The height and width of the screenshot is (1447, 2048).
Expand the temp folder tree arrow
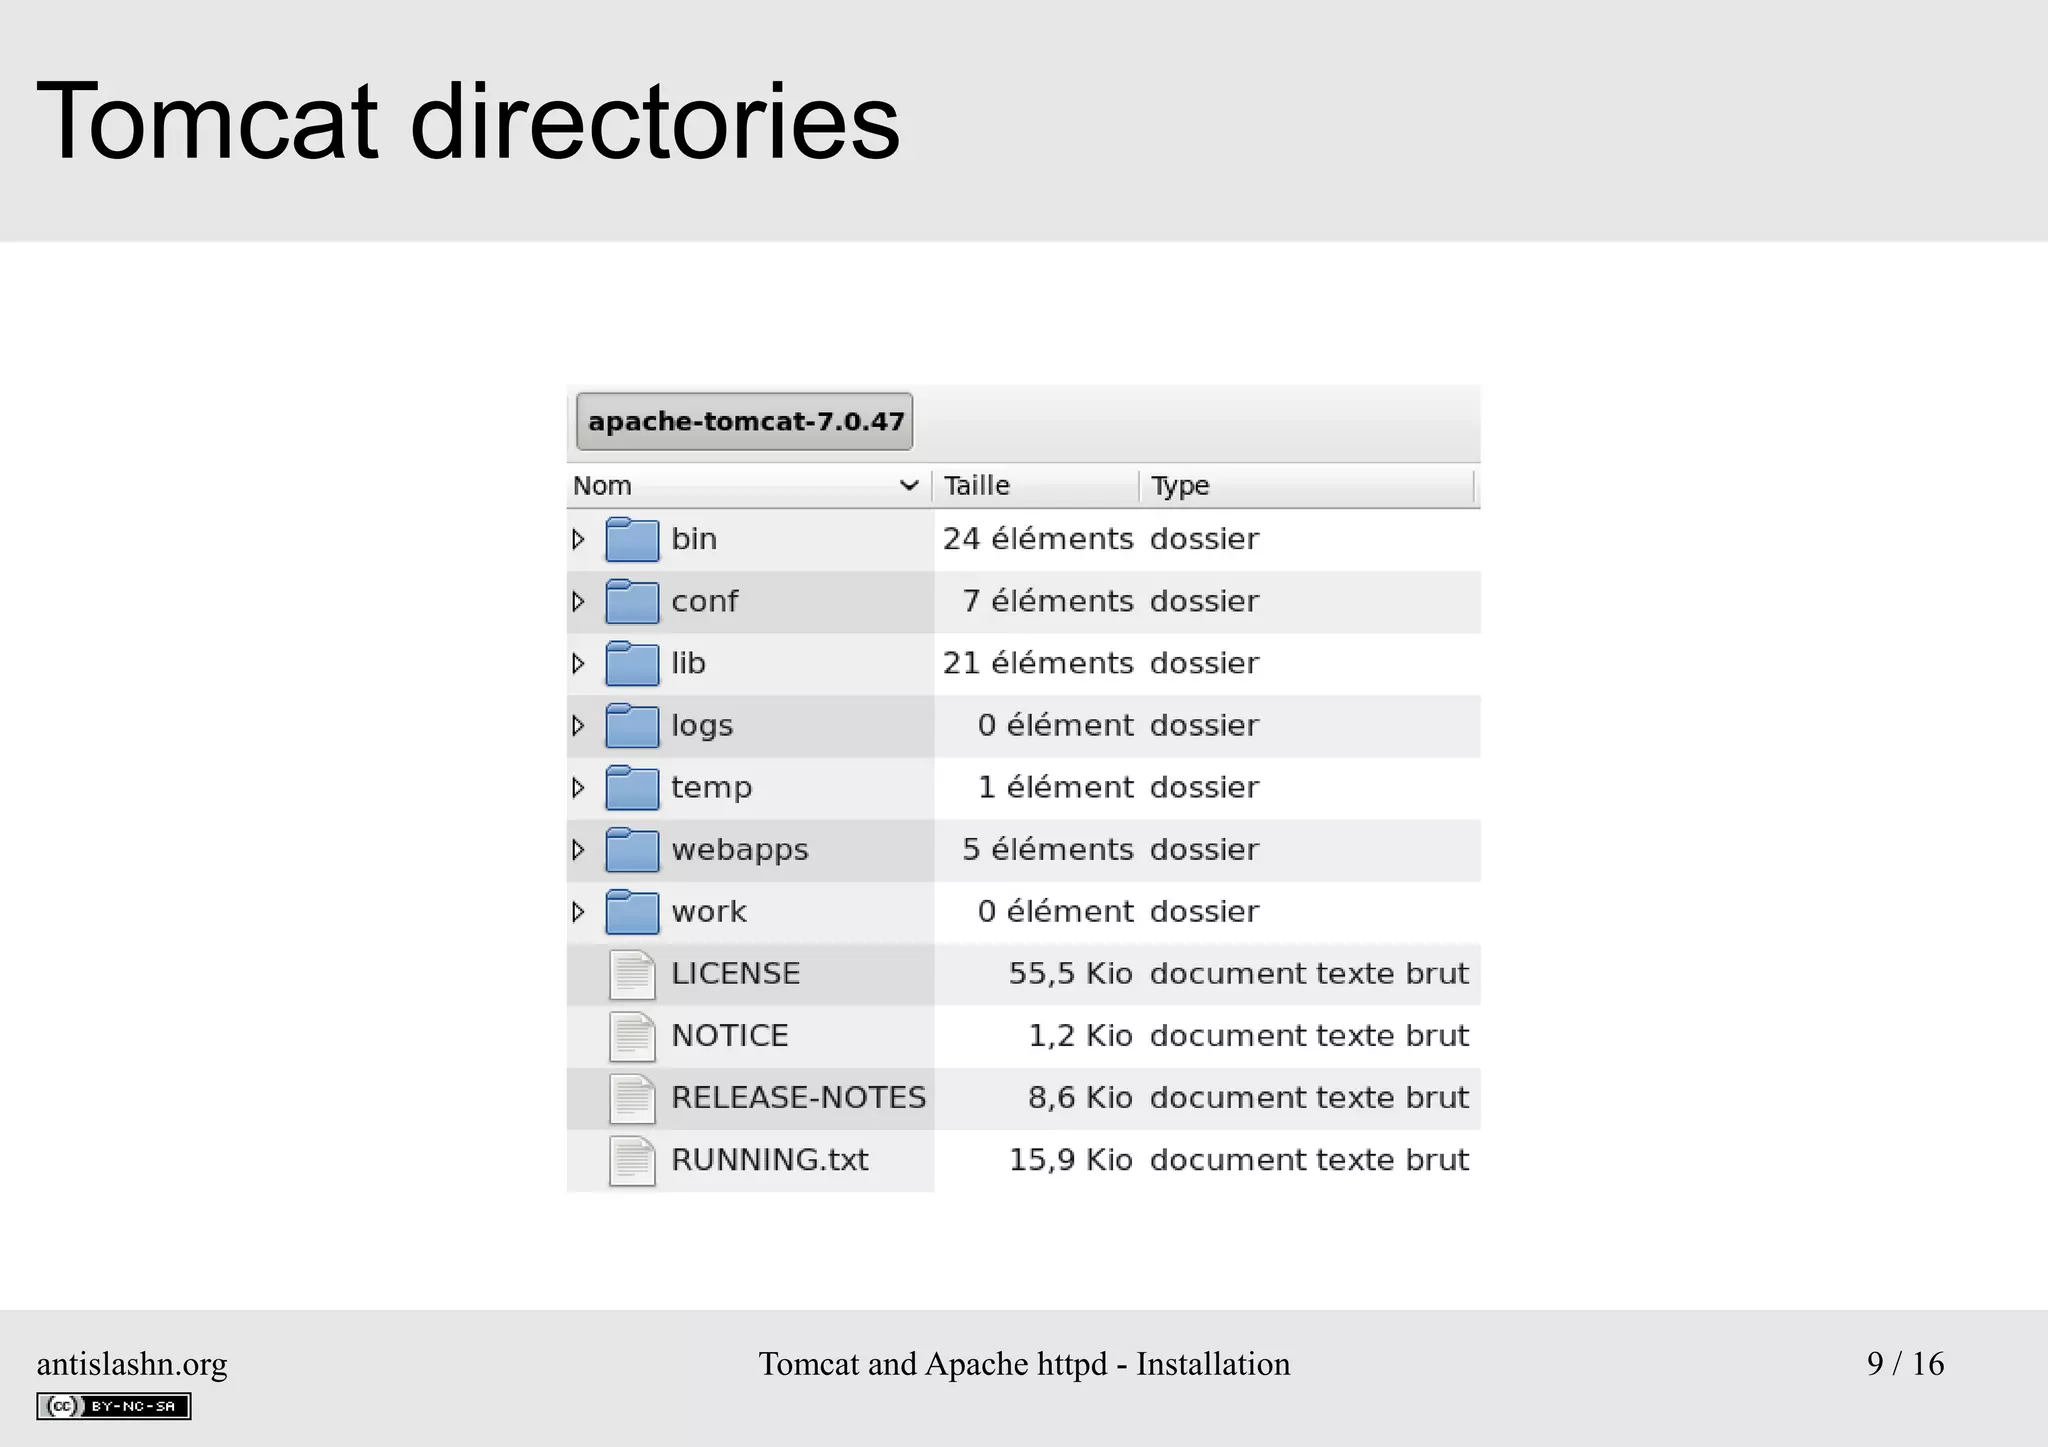pos(578,788)
